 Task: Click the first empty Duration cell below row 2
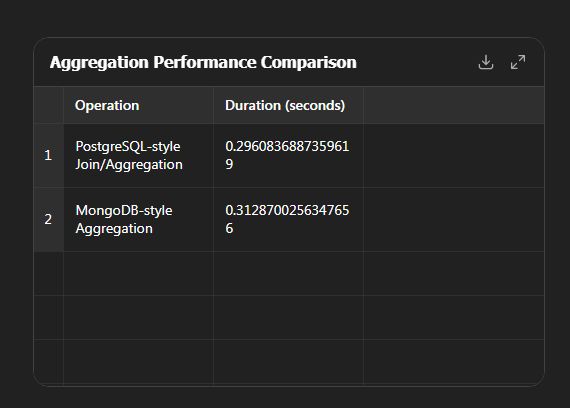coord(288,273)
